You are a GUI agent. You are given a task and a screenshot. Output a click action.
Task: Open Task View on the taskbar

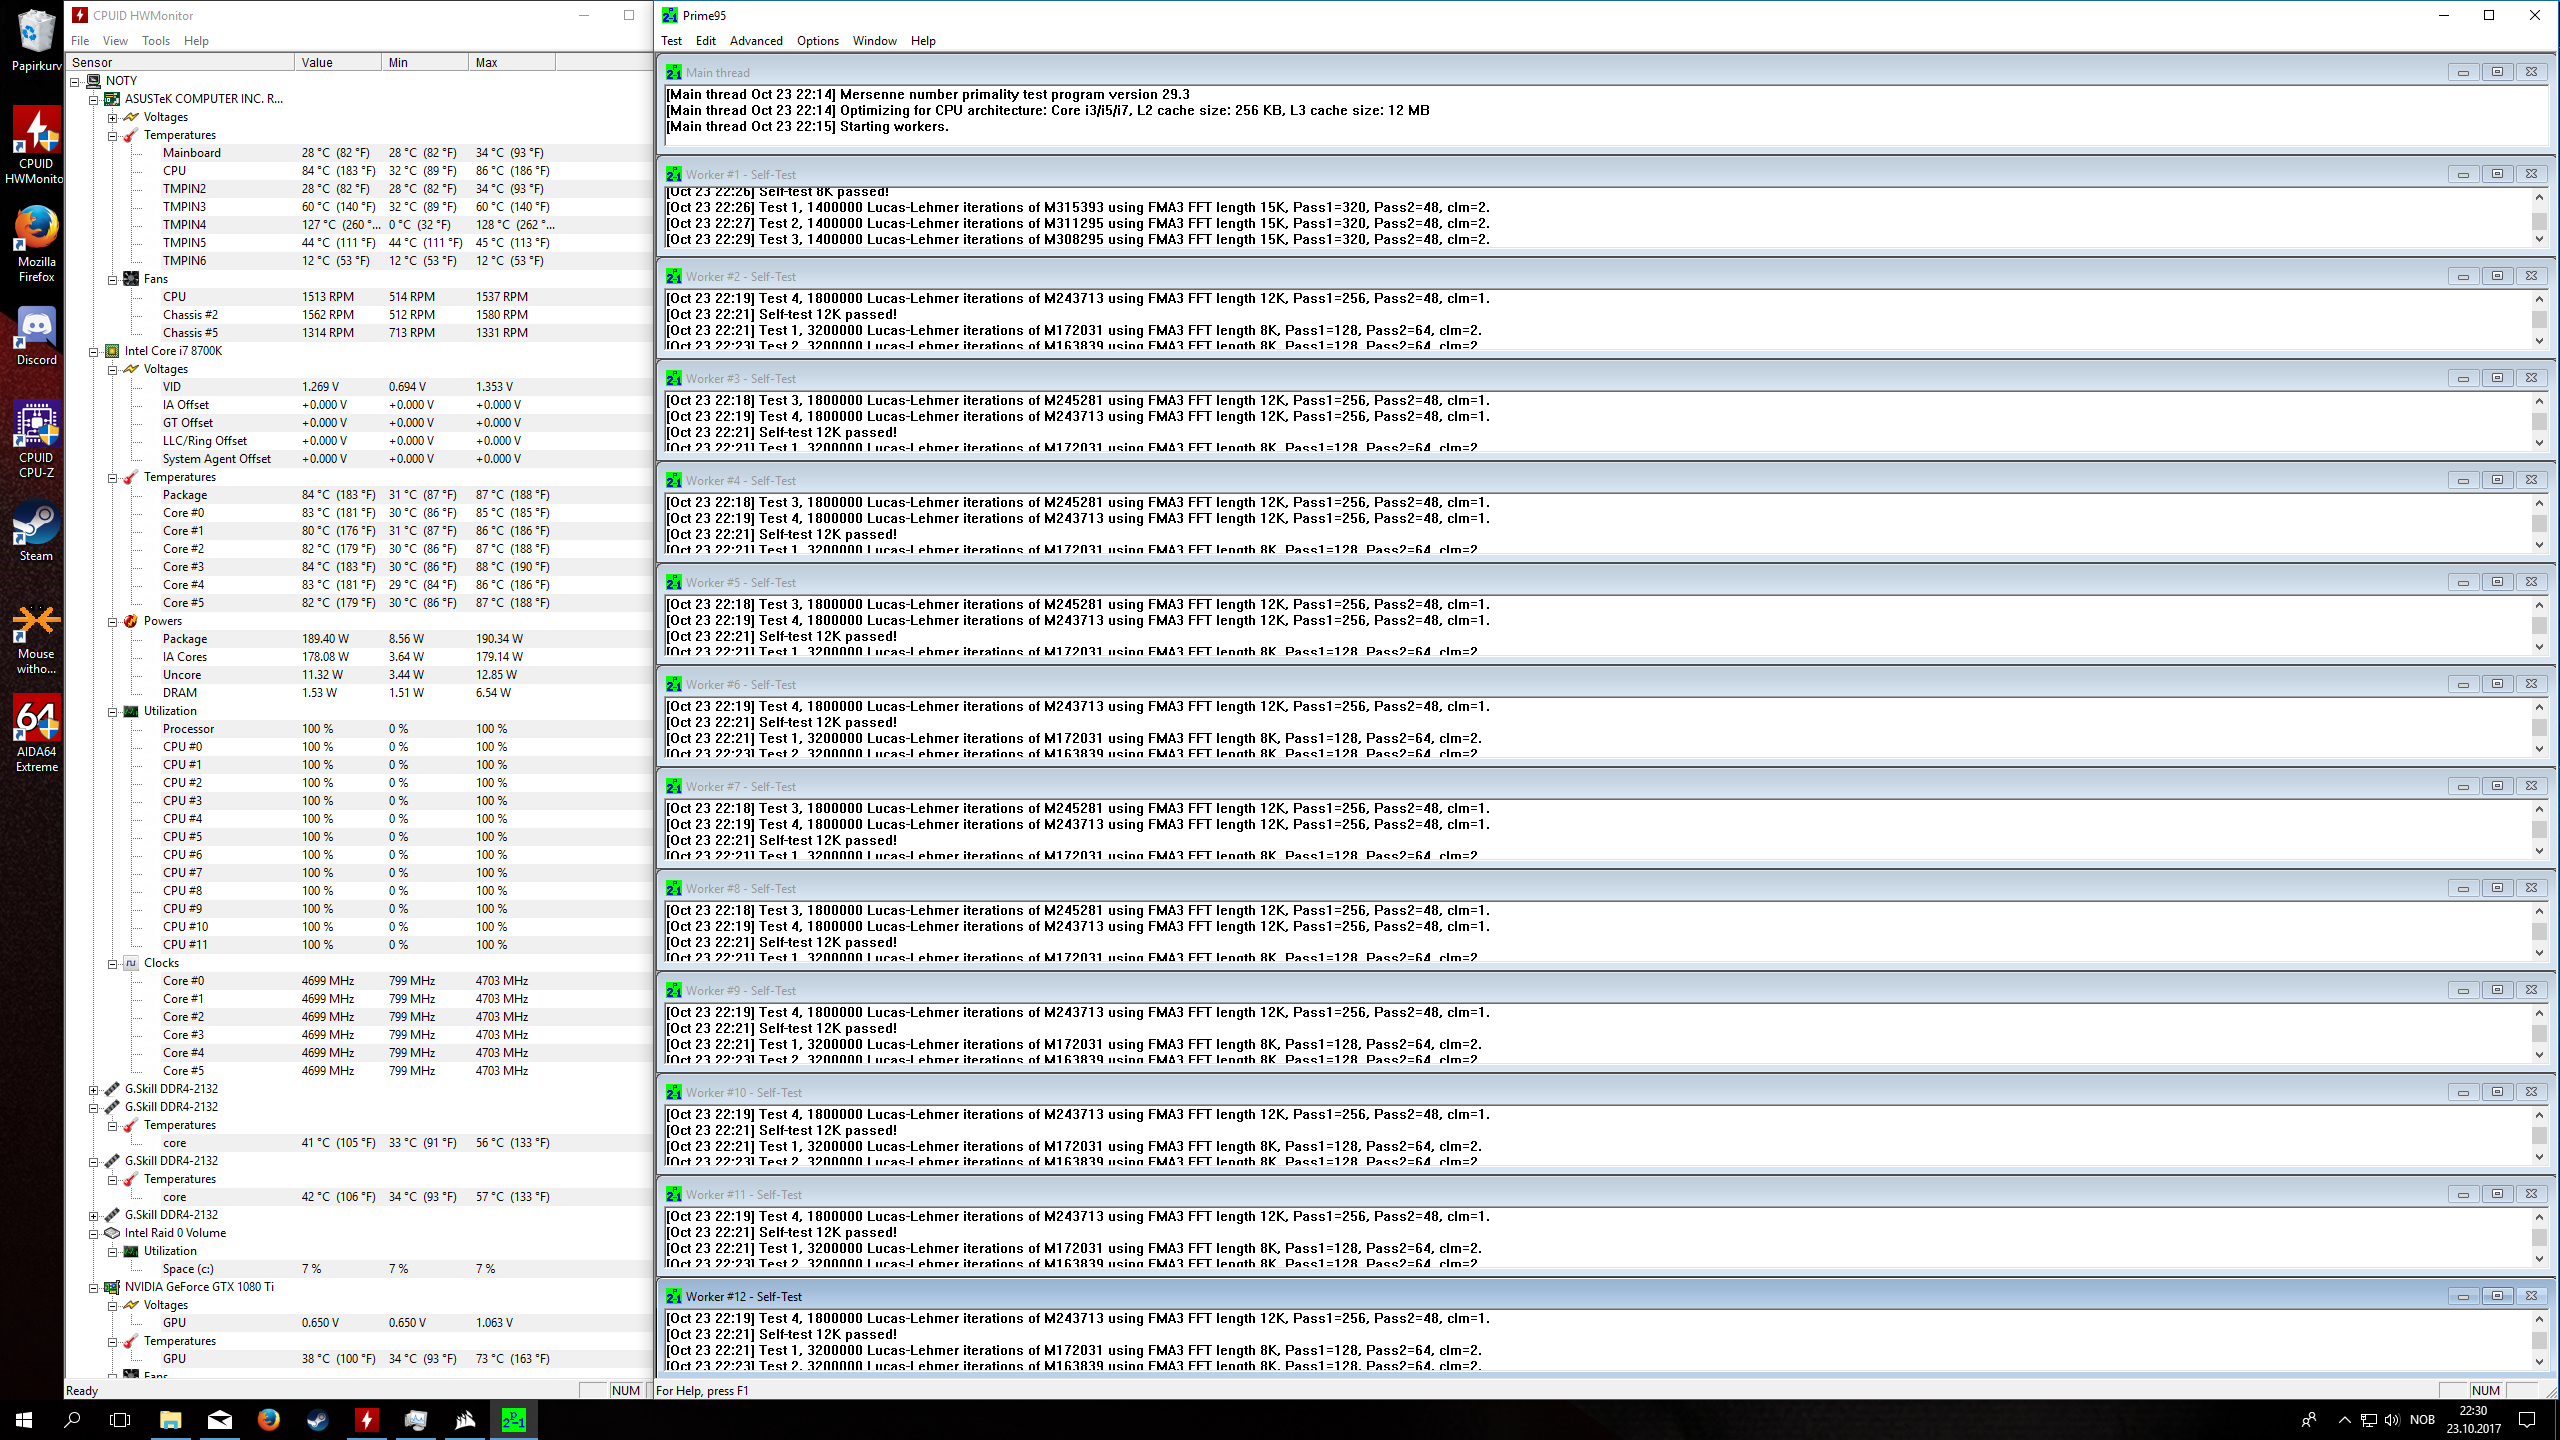[120, 1420]
